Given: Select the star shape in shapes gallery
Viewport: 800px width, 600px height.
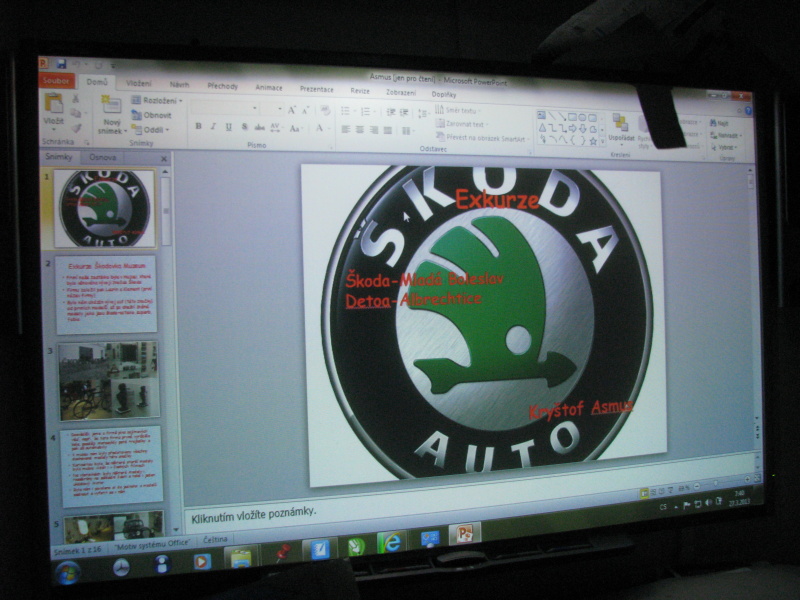Looking at the screenshot, I should (x=593, y=141).
